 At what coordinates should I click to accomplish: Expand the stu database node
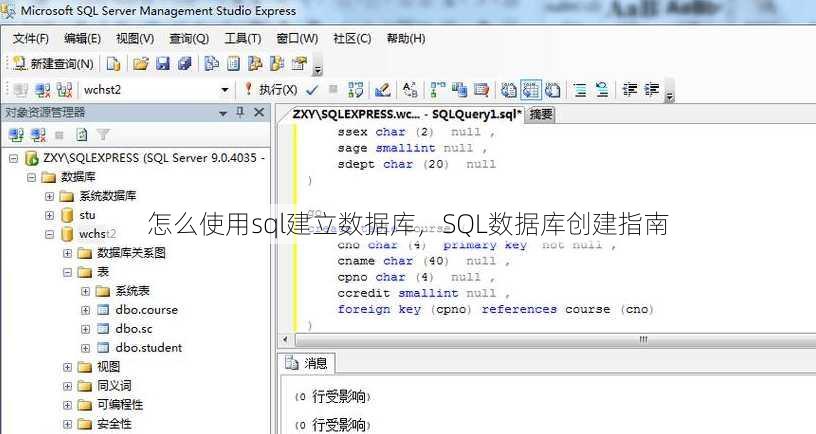coord(49,215)
